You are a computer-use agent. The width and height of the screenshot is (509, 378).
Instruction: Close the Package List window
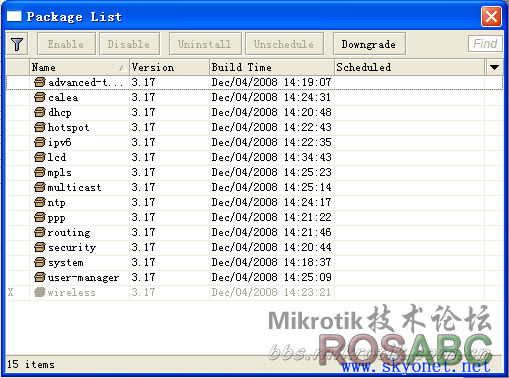(x=491, y=16)
